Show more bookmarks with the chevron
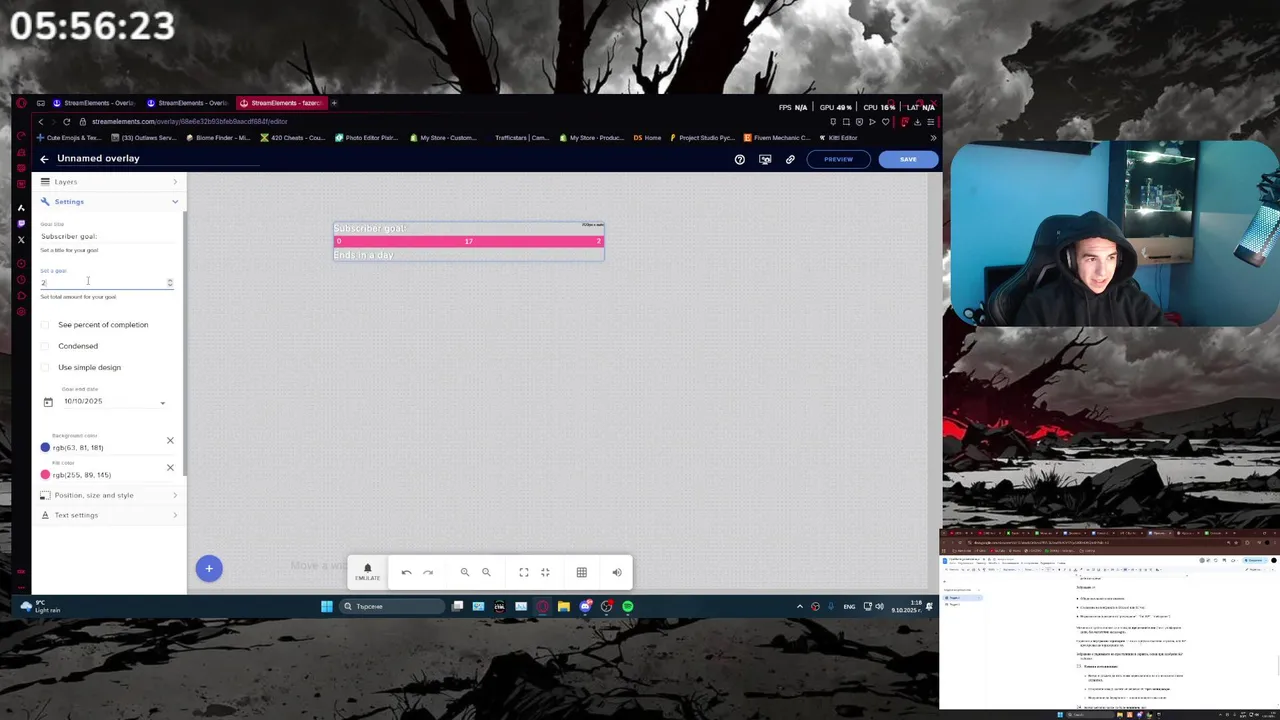 tap(932, 138)
